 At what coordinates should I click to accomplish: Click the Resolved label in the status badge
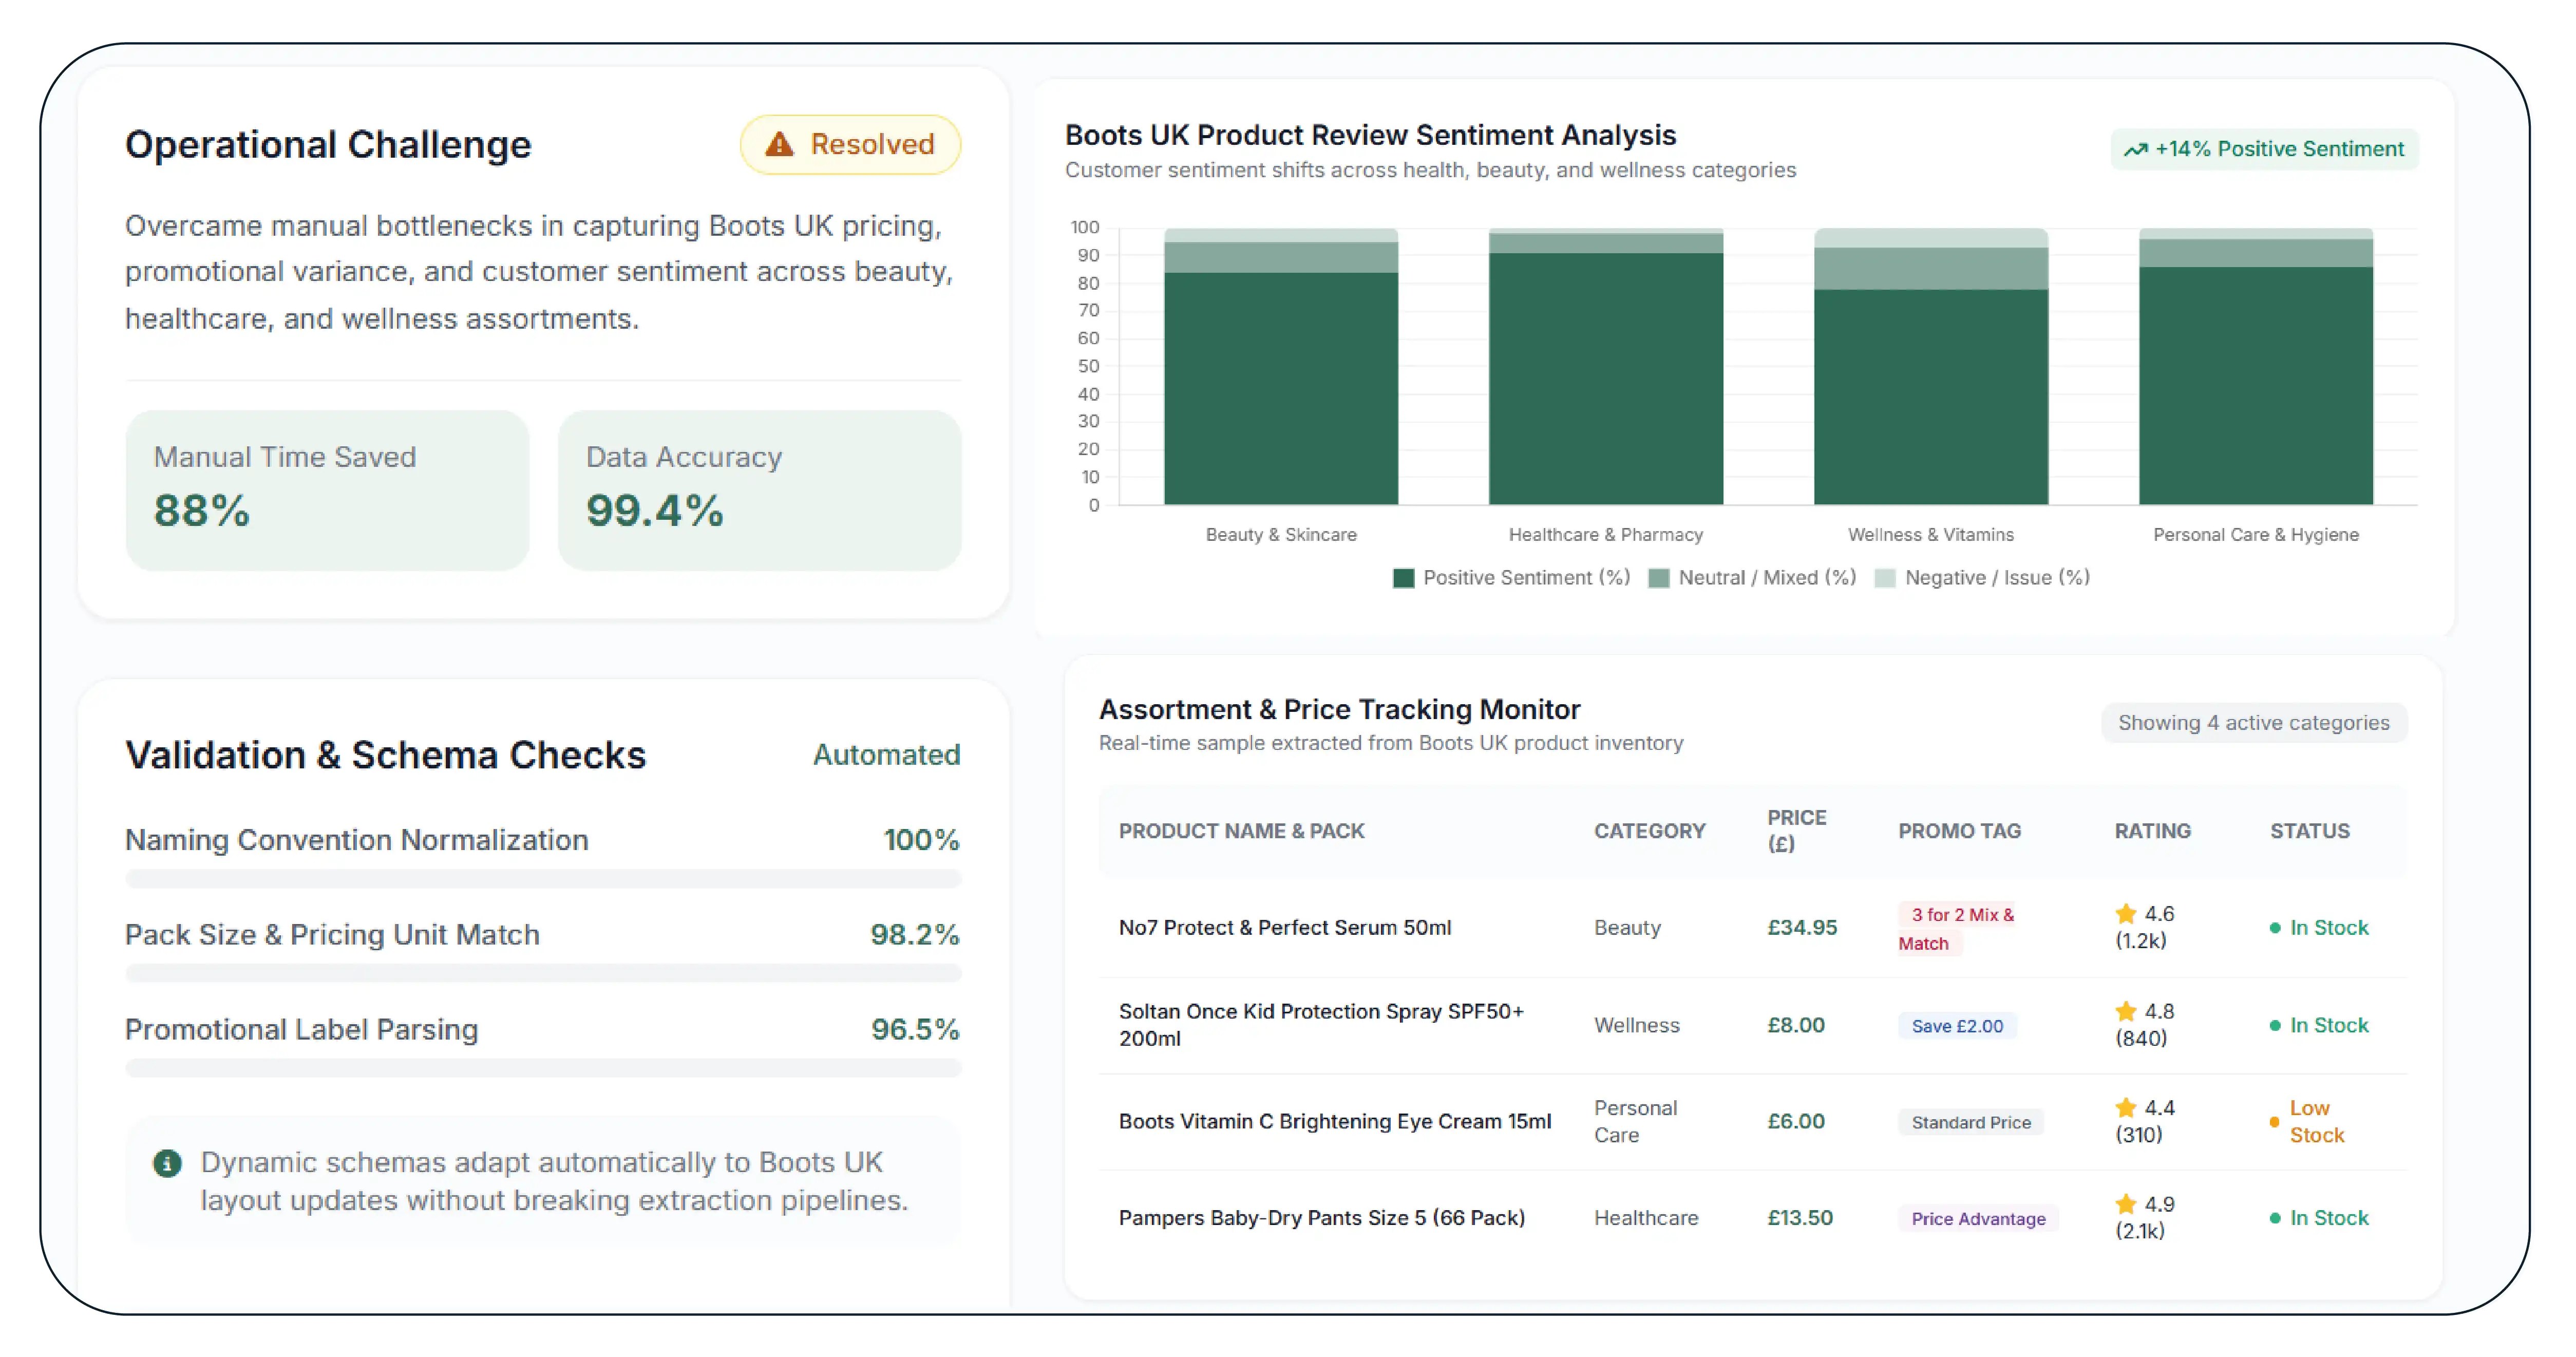point(872,145)
